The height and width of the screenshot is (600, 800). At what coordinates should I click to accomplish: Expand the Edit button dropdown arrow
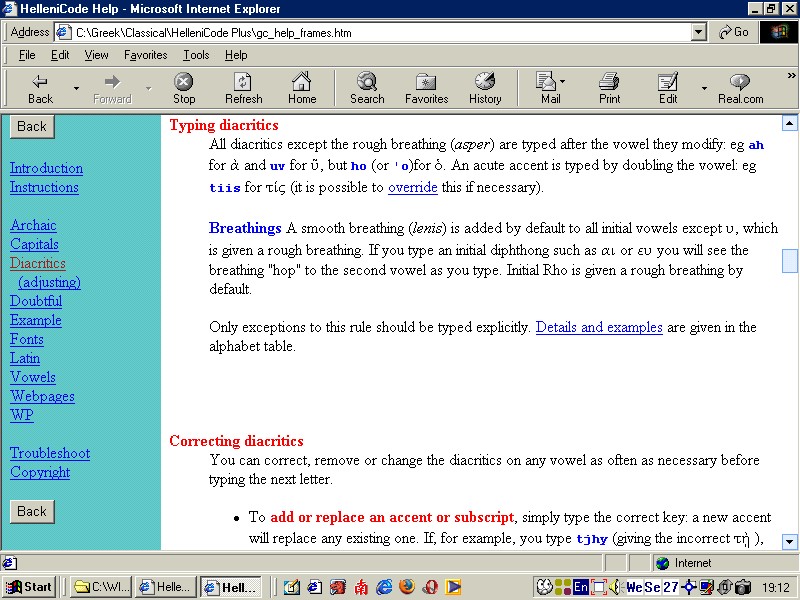coord(705,87)
